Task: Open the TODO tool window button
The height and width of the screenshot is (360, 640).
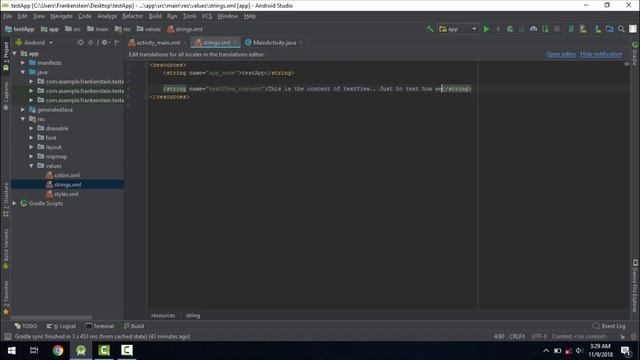Action: 26,326
